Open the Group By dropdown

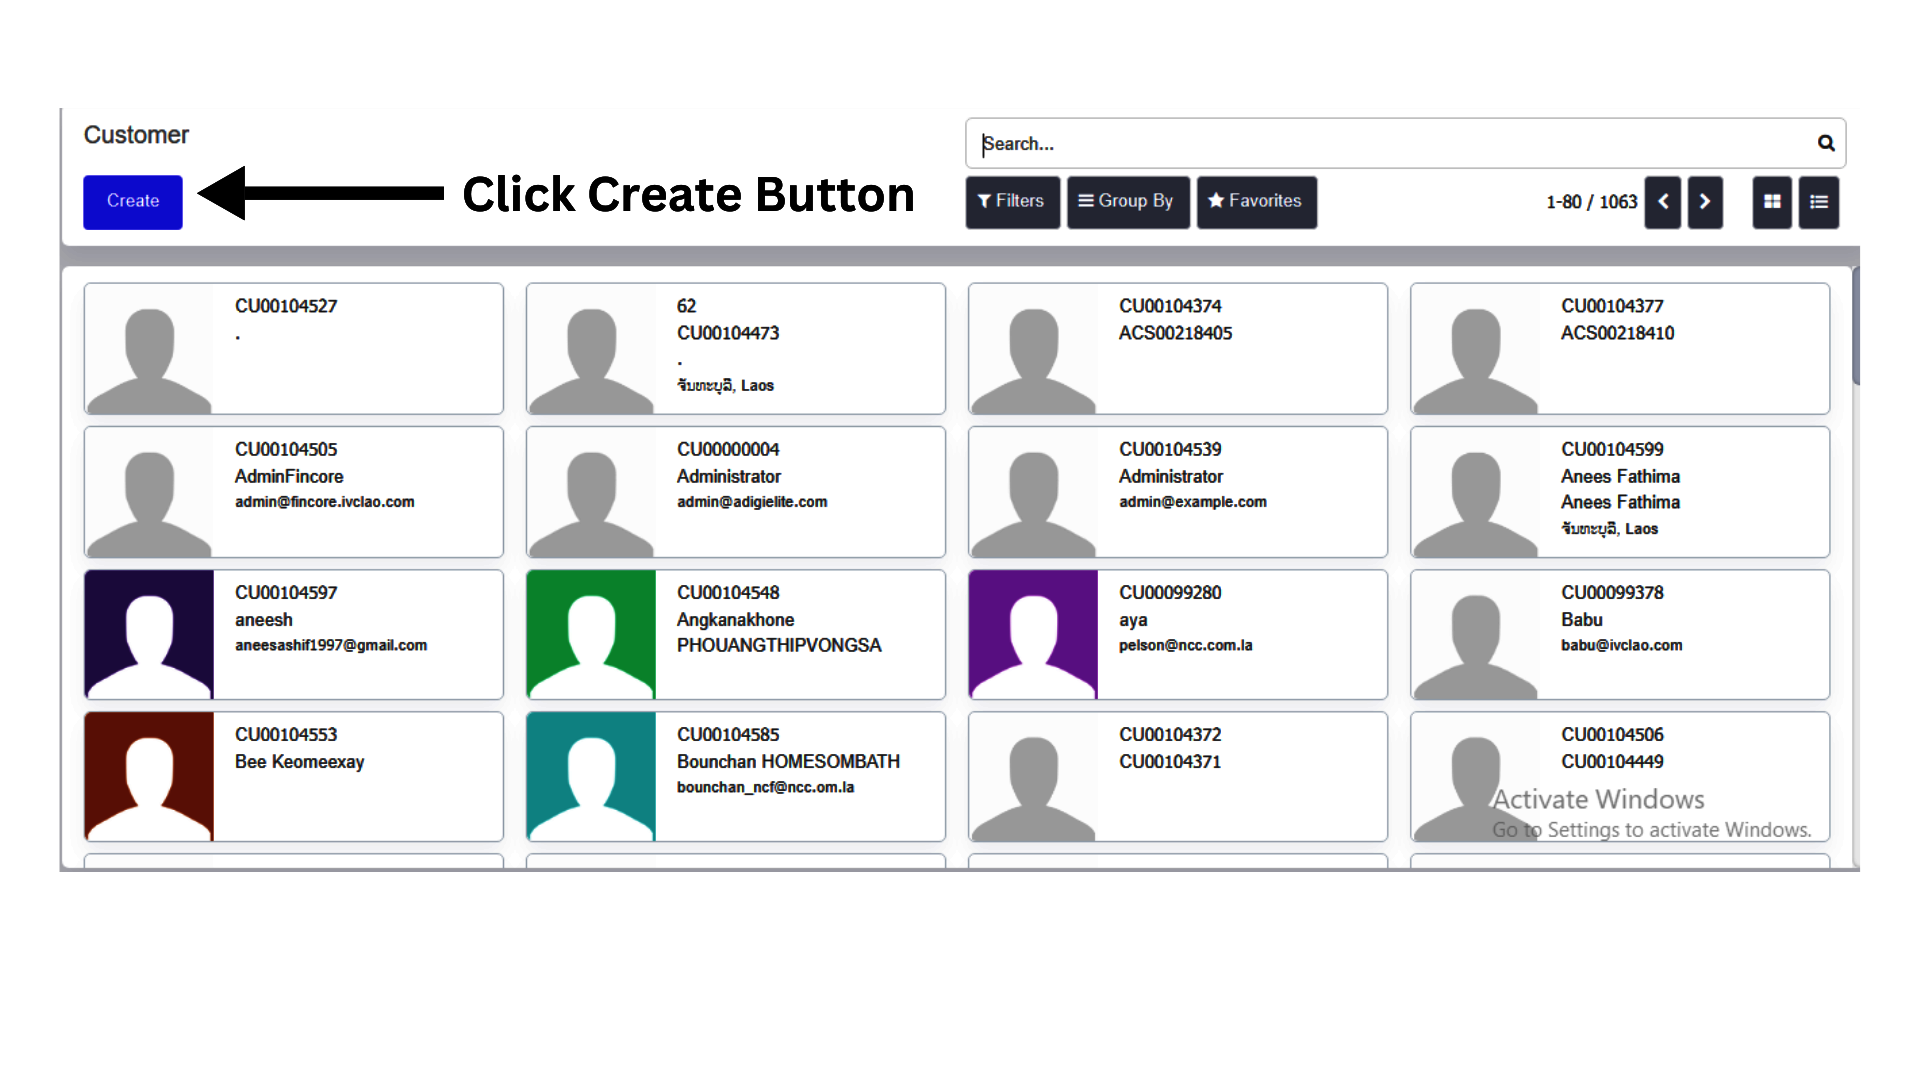click(x=1128, y=201)
